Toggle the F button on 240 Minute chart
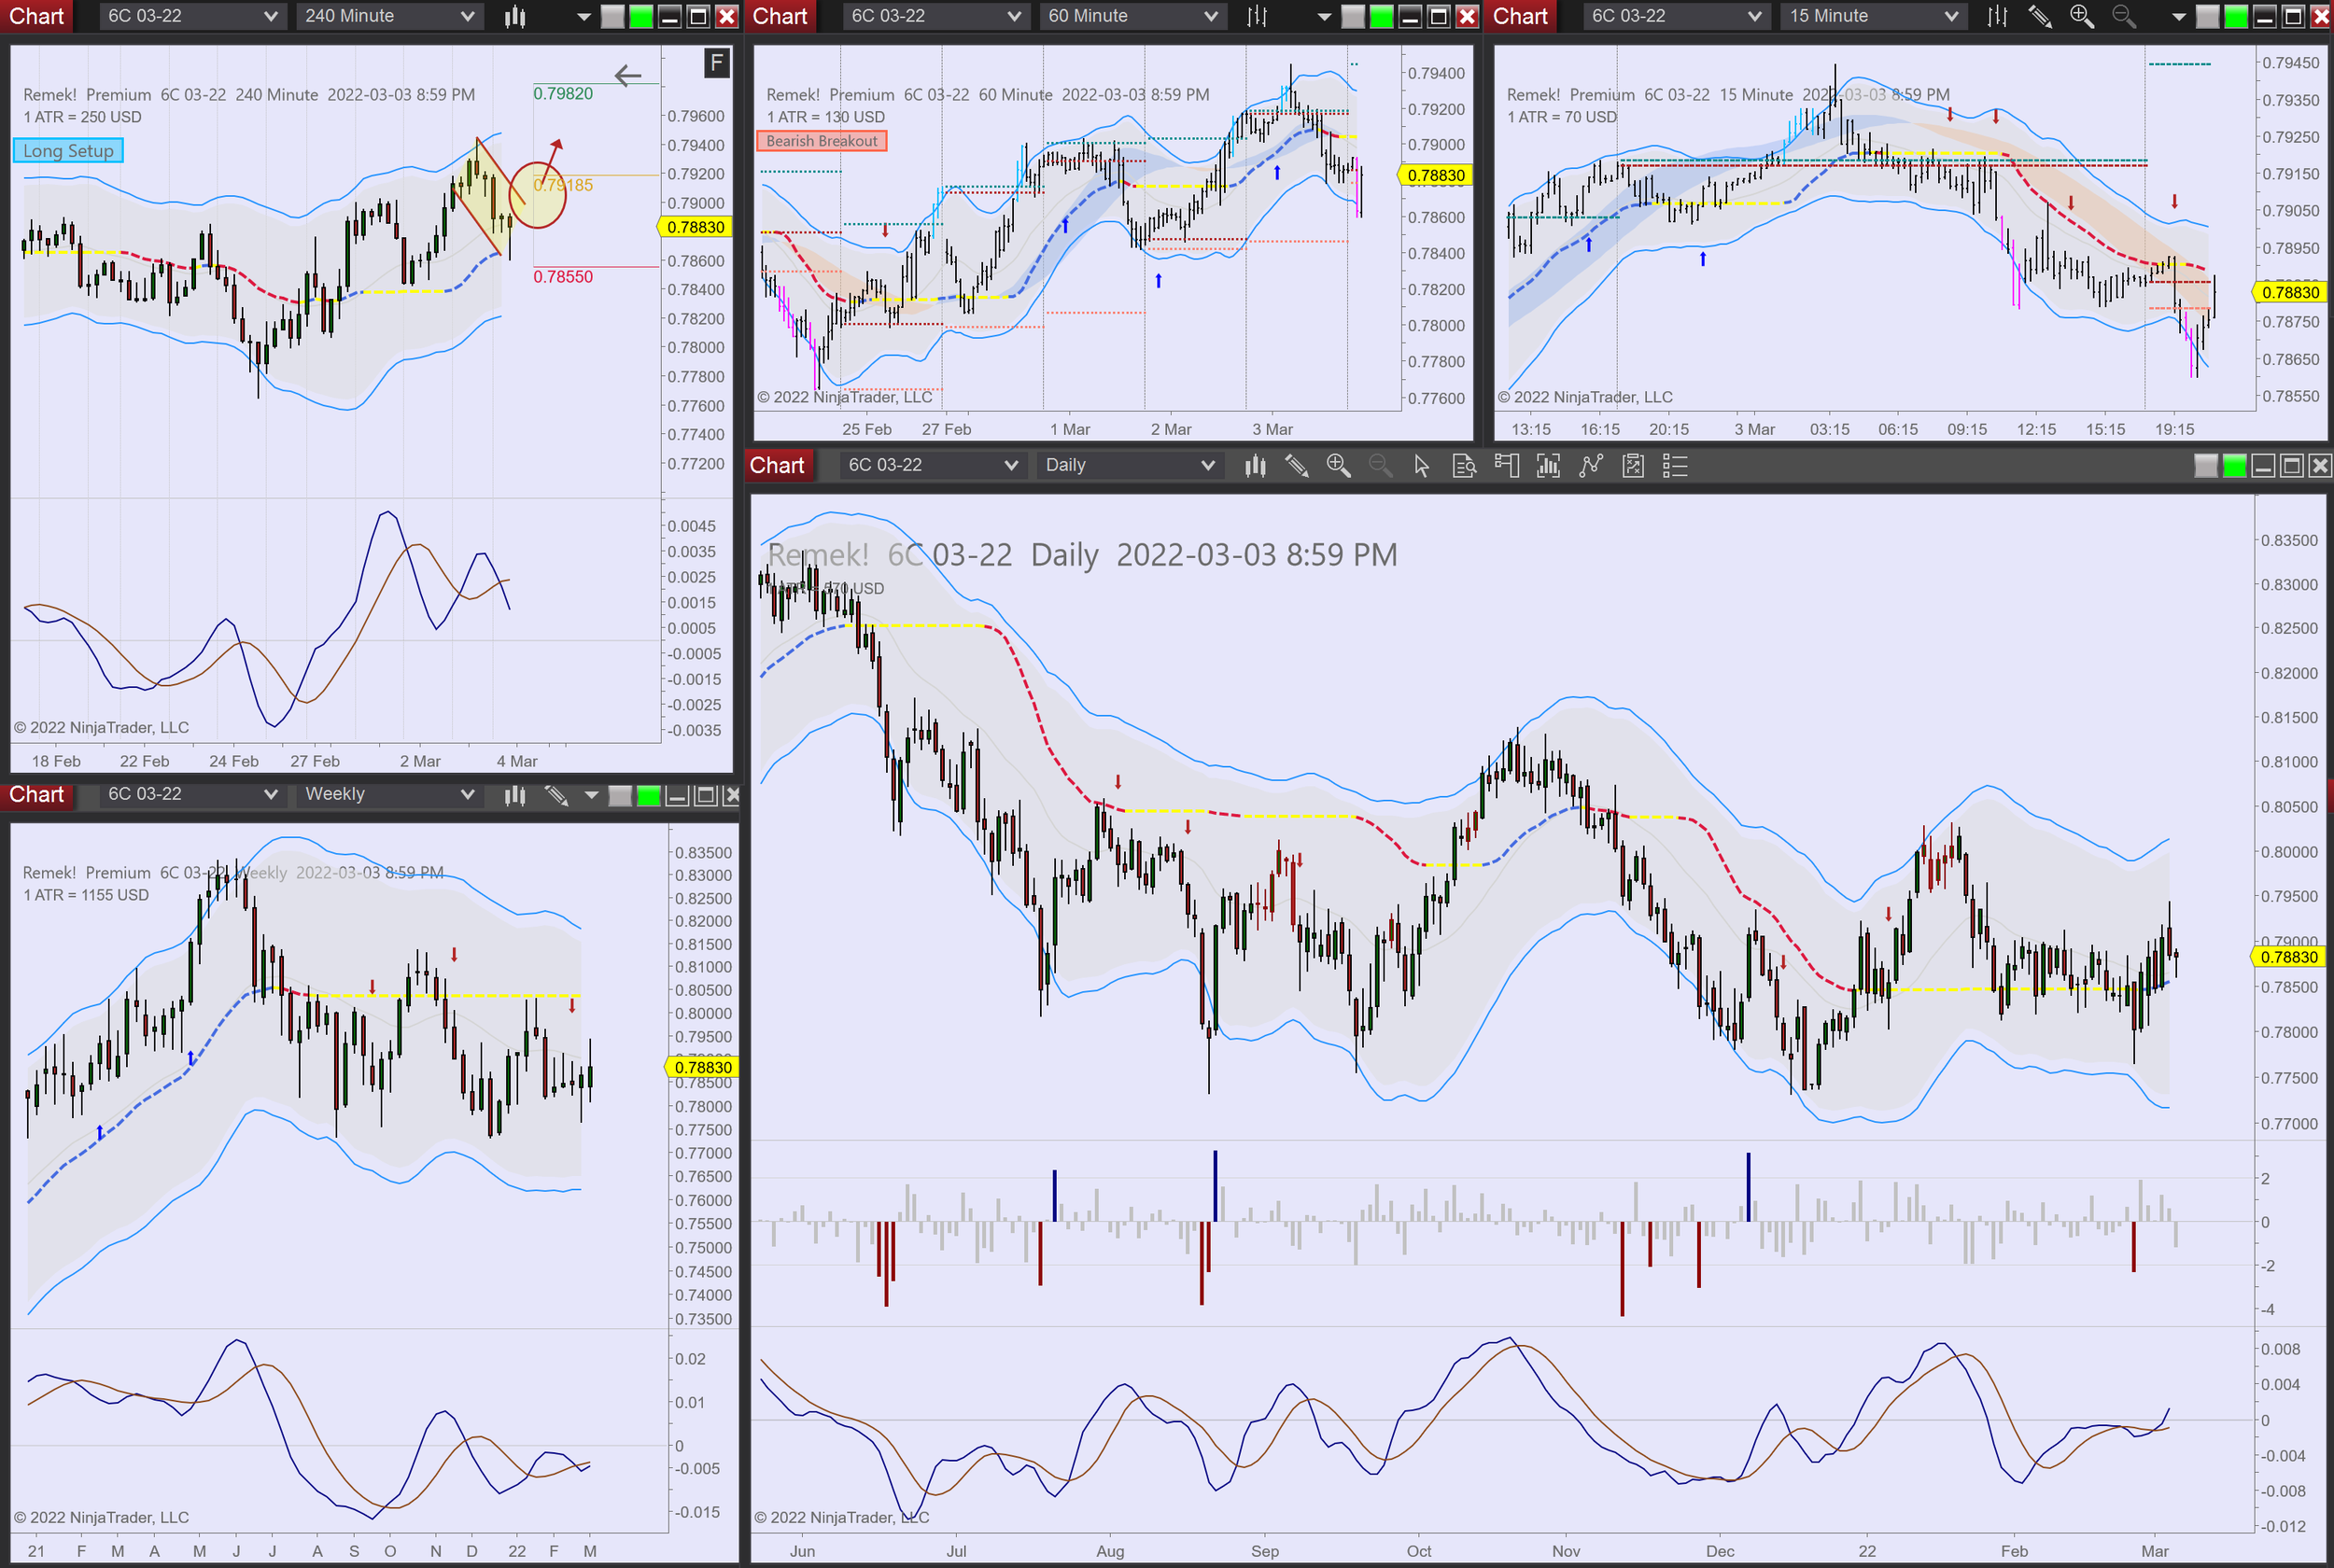 tap(716, 63)
